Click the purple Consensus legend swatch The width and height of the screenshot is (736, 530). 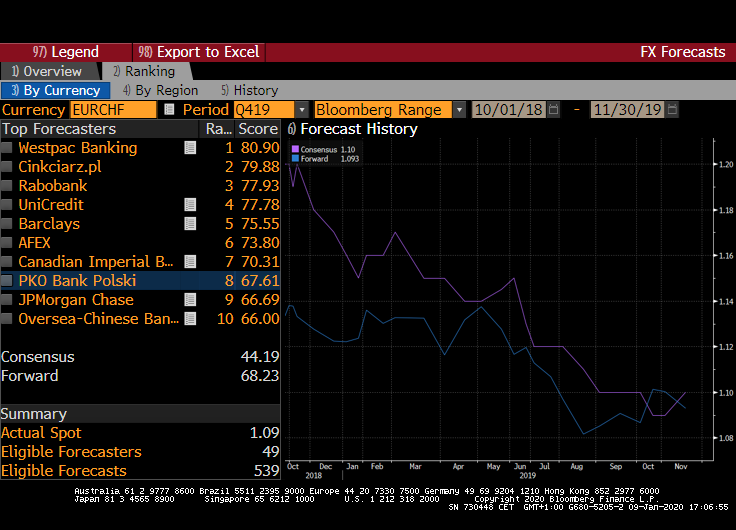294,149
